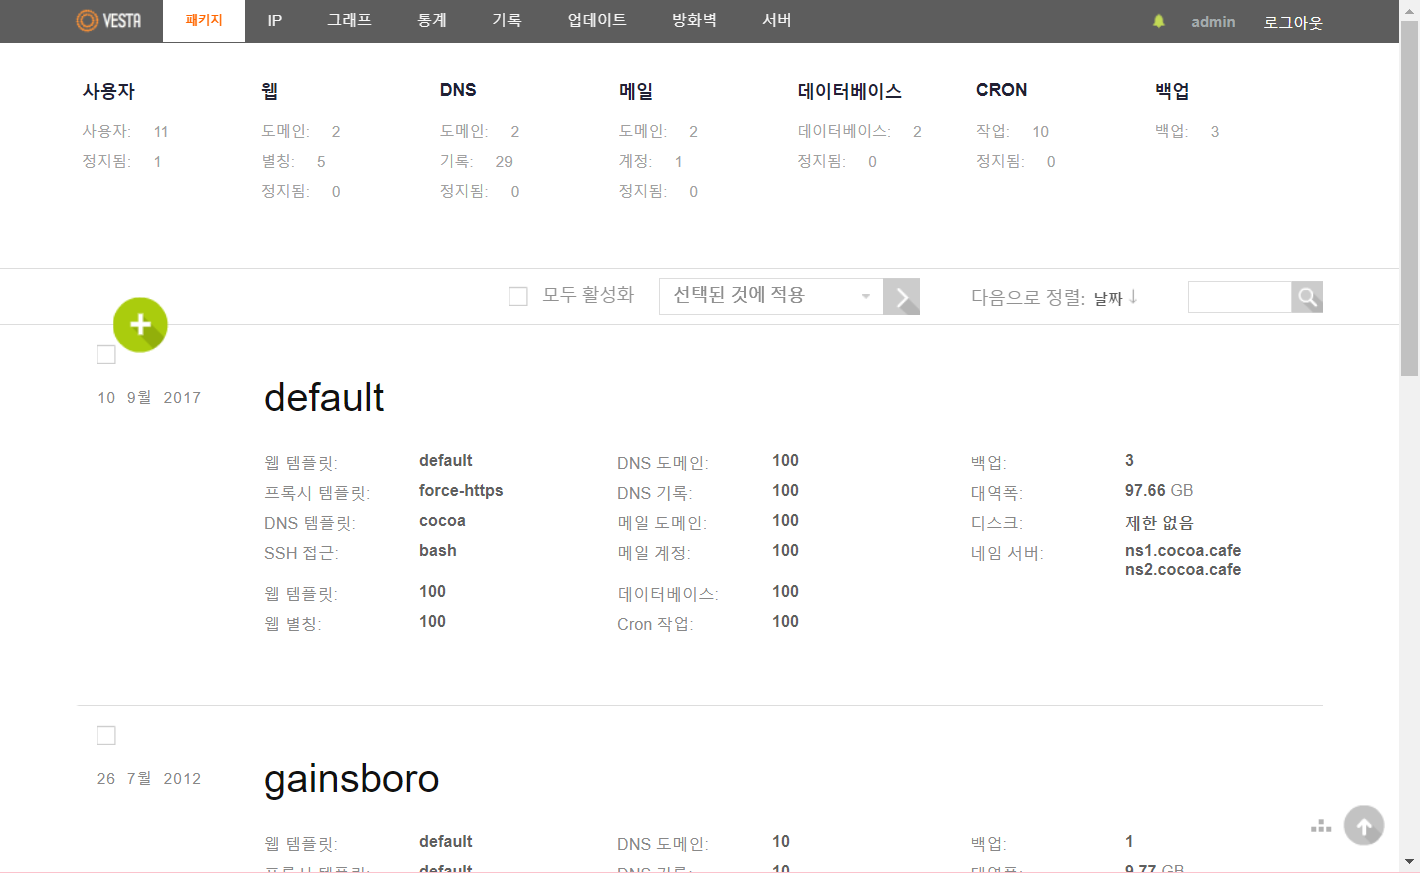Toggle sort direction arrow next to 날짜
Image resolution: width=1420 pixels, height=873 pixels.
pos(1133,297)
